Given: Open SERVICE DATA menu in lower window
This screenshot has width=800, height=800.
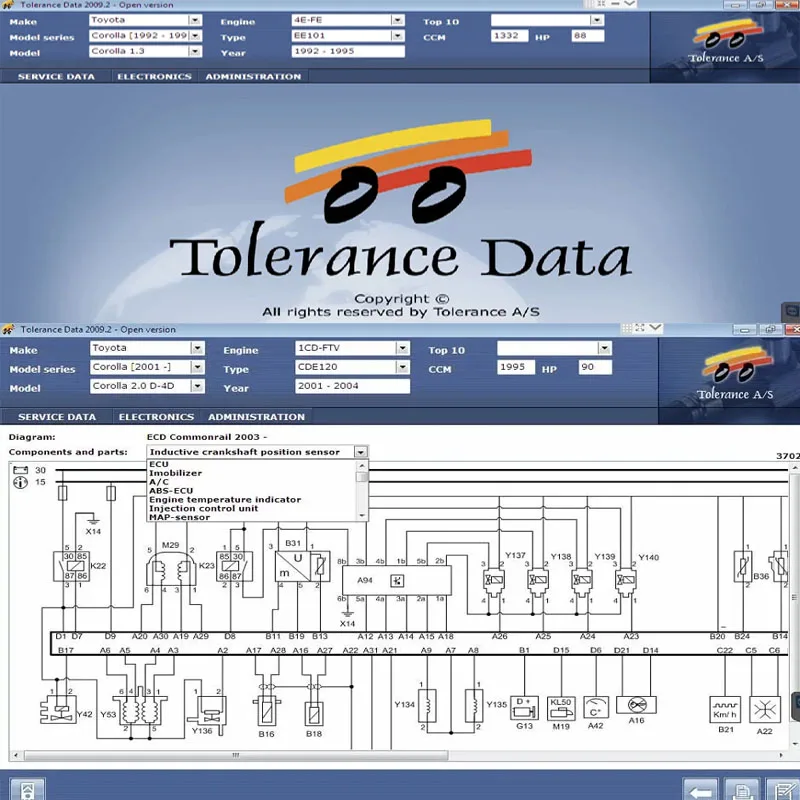Looking at the screenshot, I should (x=57, y=417).
